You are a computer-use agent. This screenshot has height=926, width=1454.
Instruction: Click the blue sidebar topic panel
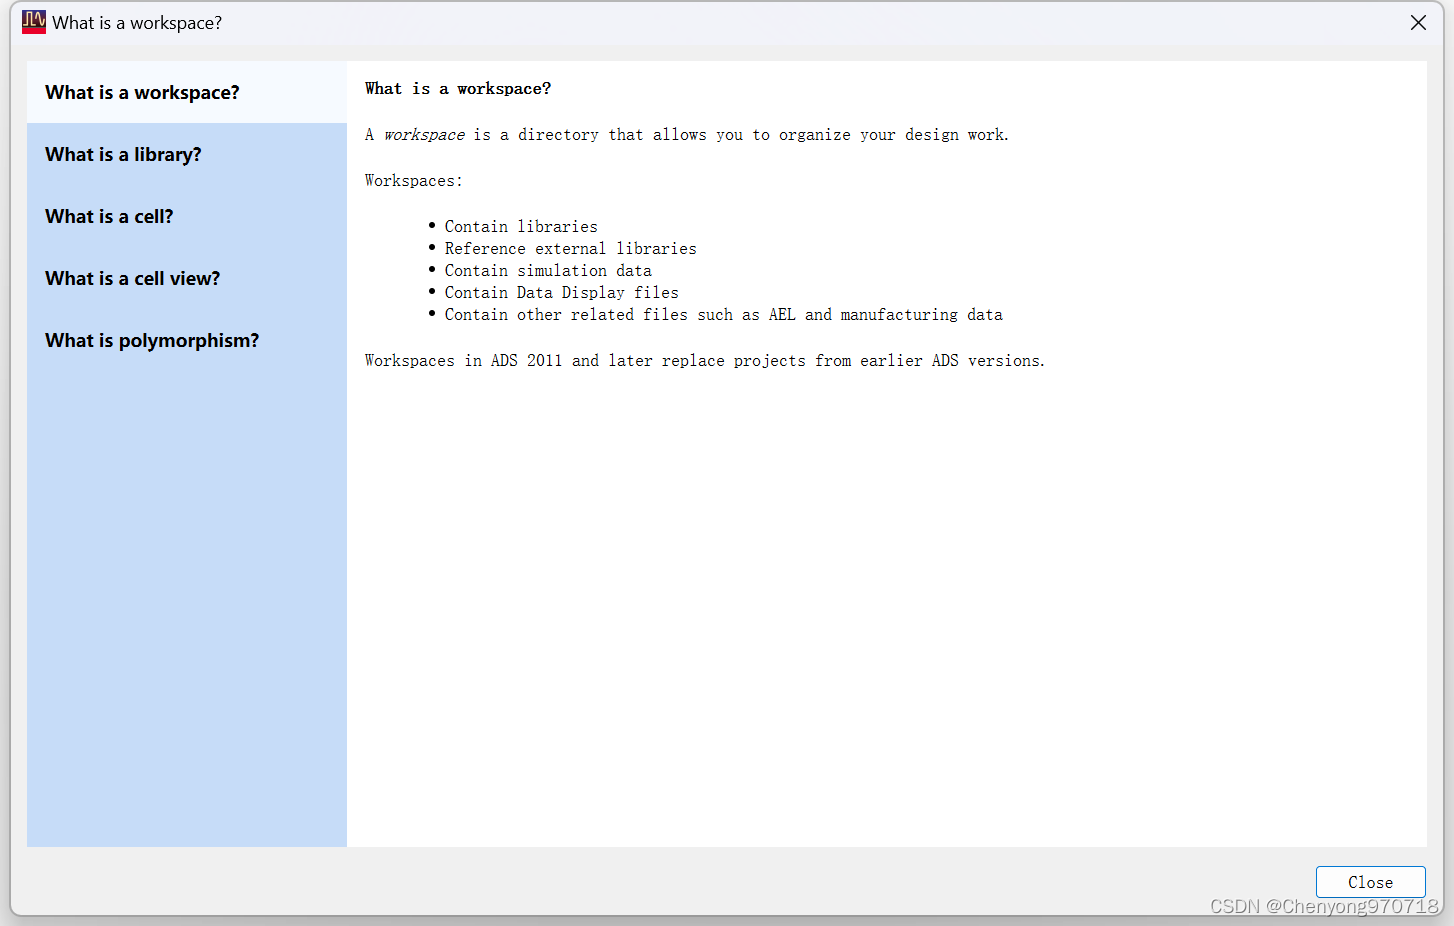pyautogui.click(x=186, y=600)
